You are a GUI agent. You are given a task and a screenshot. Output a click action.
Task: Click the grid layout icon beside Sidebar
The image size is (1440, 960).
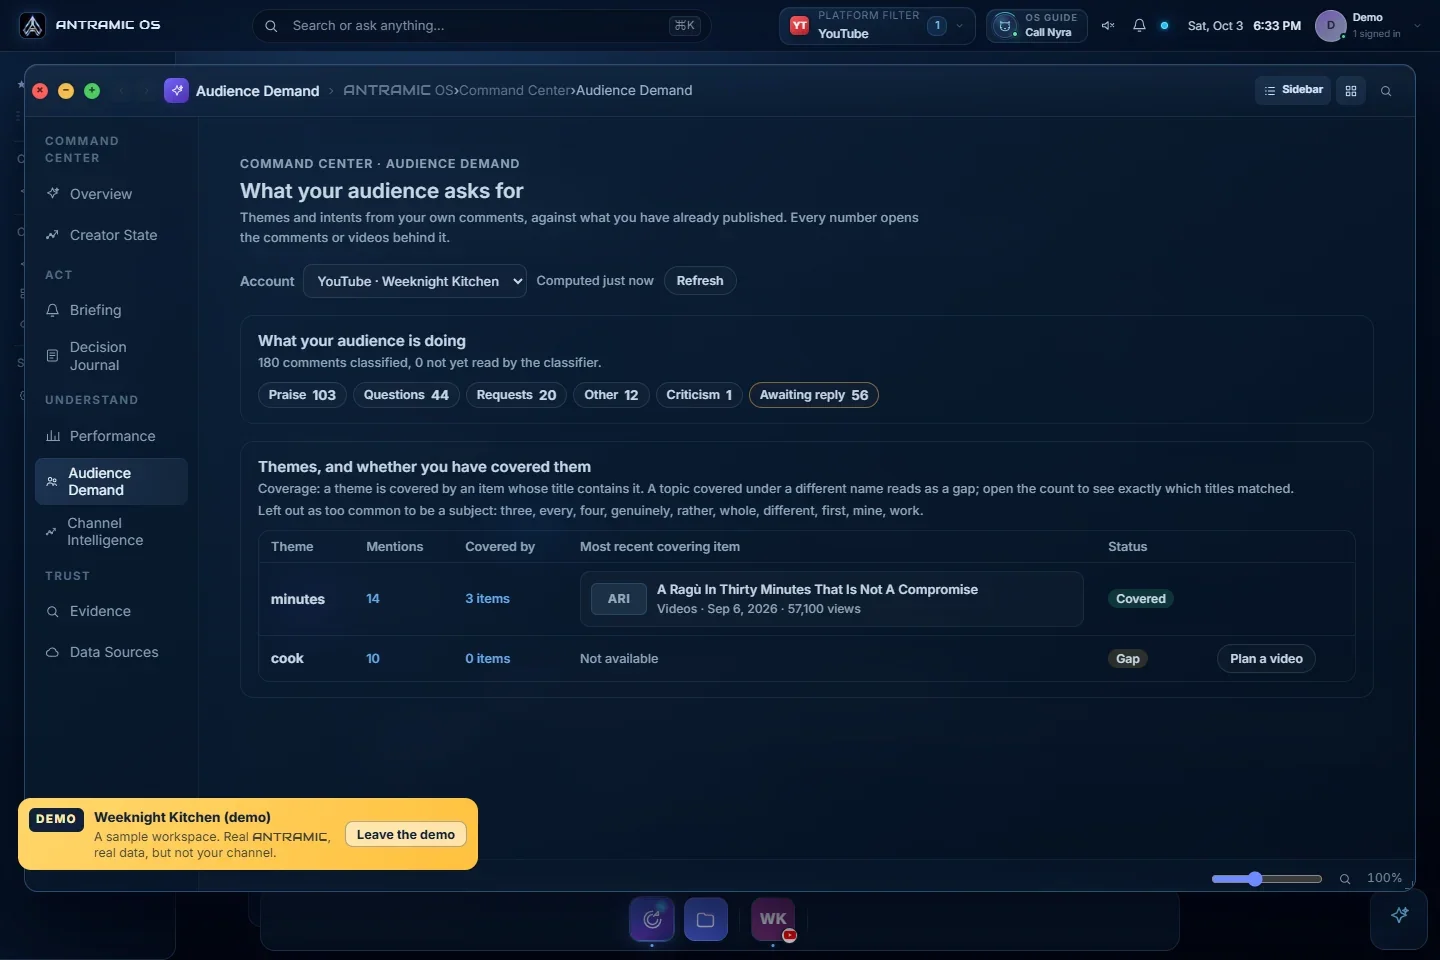coord(1351,91)
